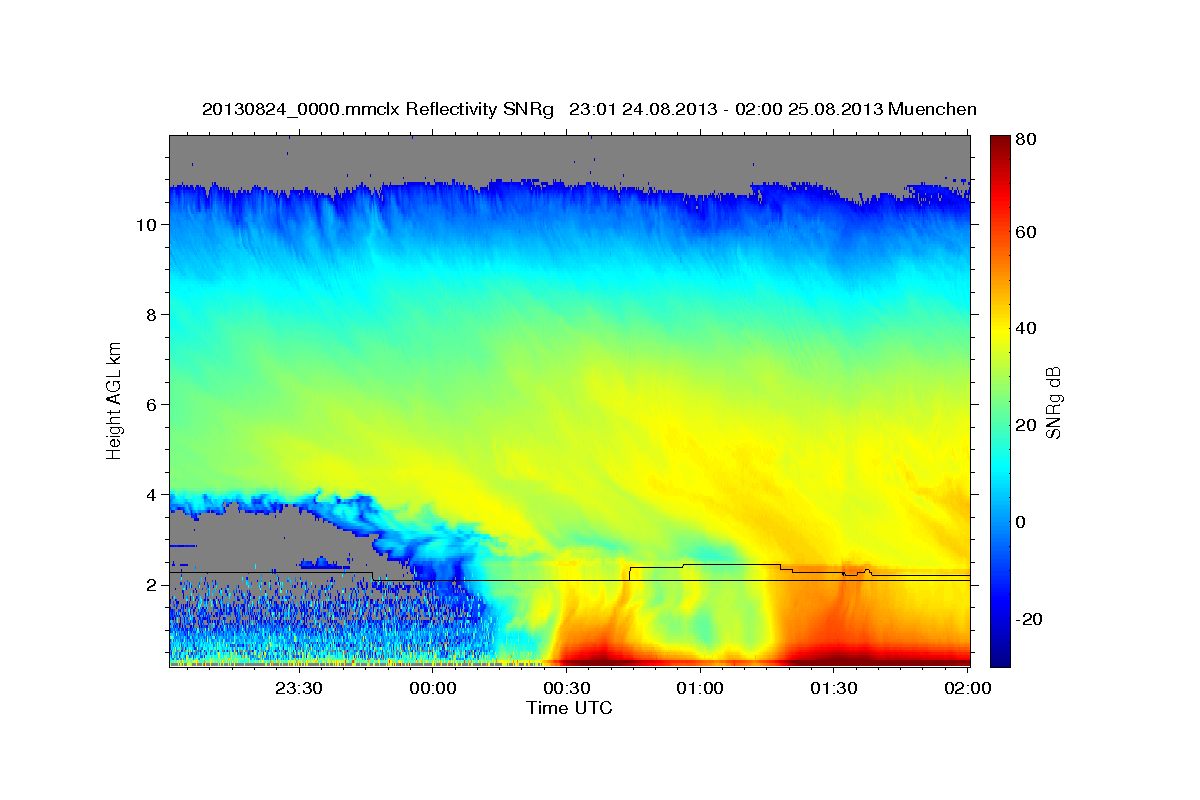Click the height tick label 8
Image resolution: width=1200 pixels, height=800 pixels.
point(150,315)
